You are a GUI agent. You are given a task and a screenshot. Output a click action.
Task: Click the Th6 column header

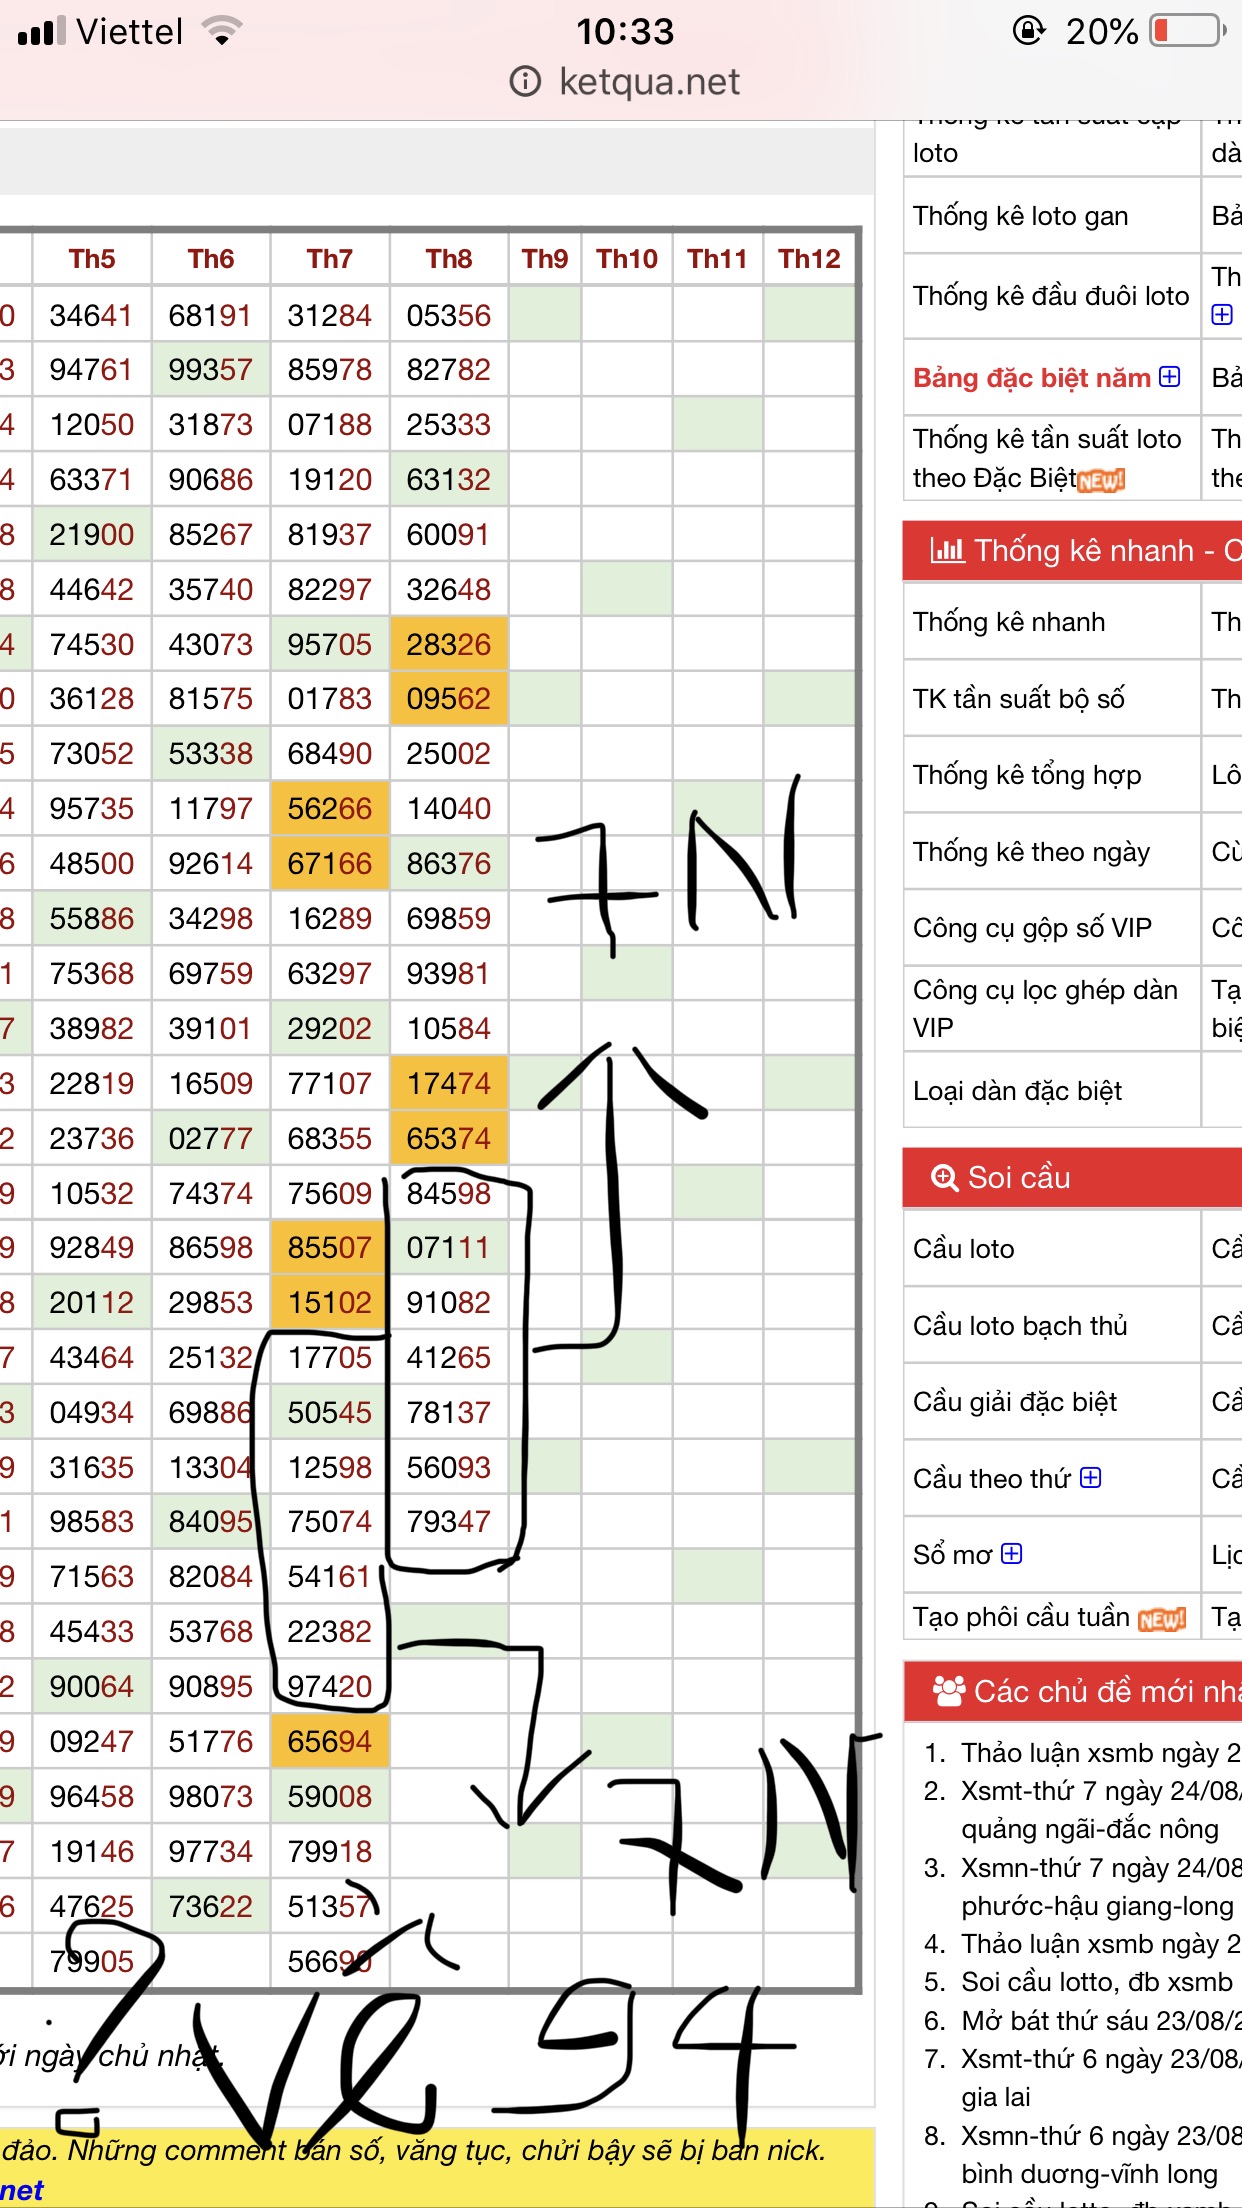point(211,259)
